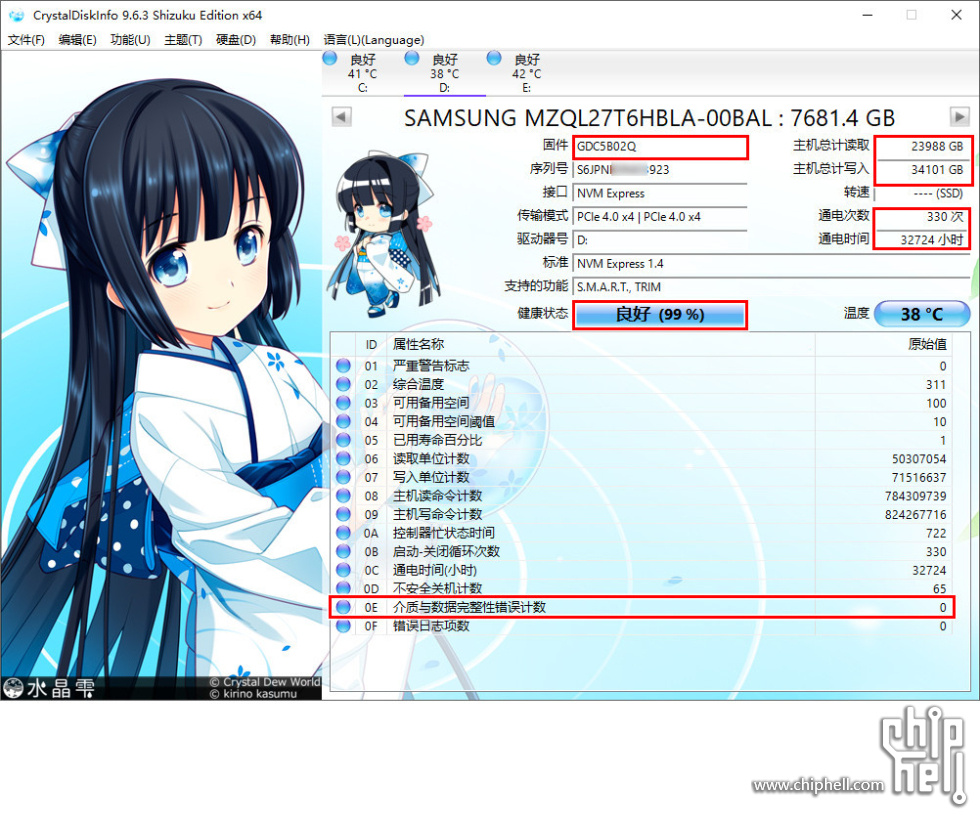
Task: Click the status orb for 不安全关机计数 row
Action: click(343, 588)
